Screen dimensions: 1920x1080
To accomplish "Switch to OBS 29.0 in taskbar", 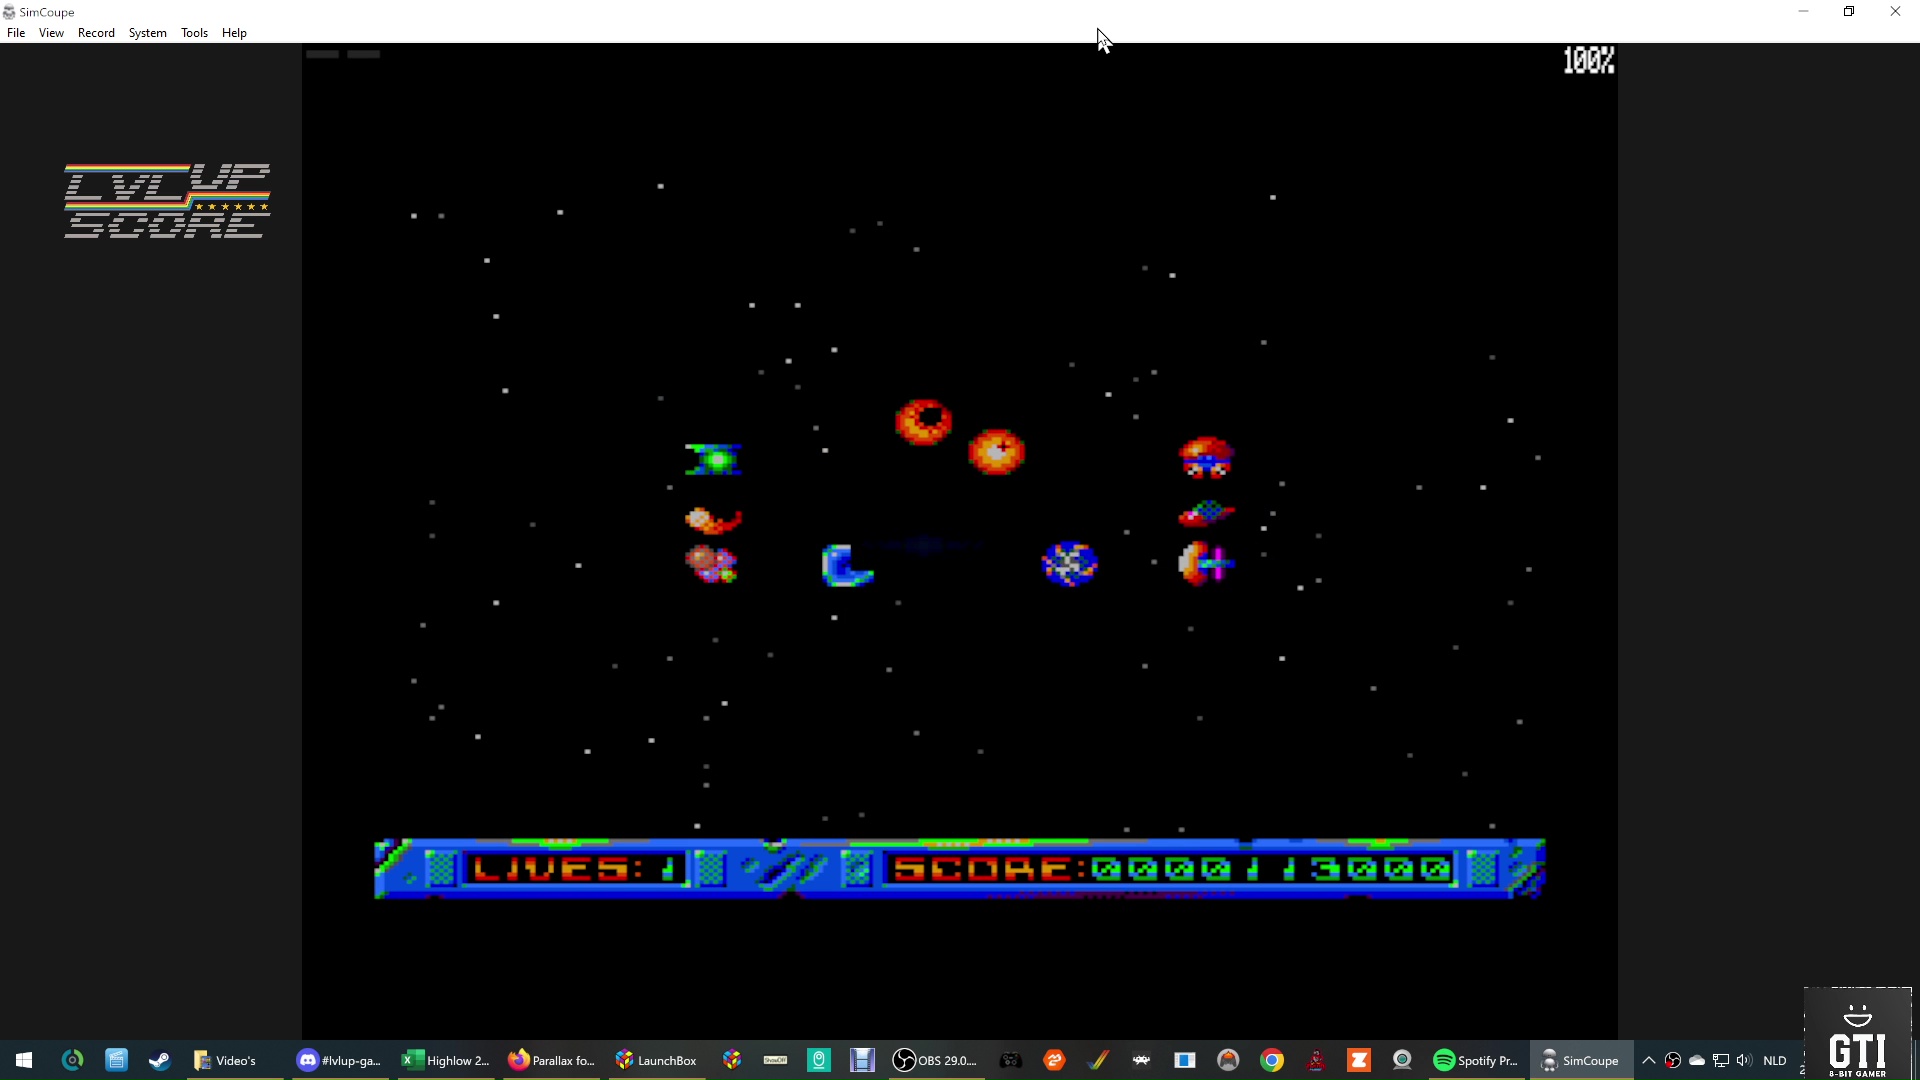I will coord(935,1060).
